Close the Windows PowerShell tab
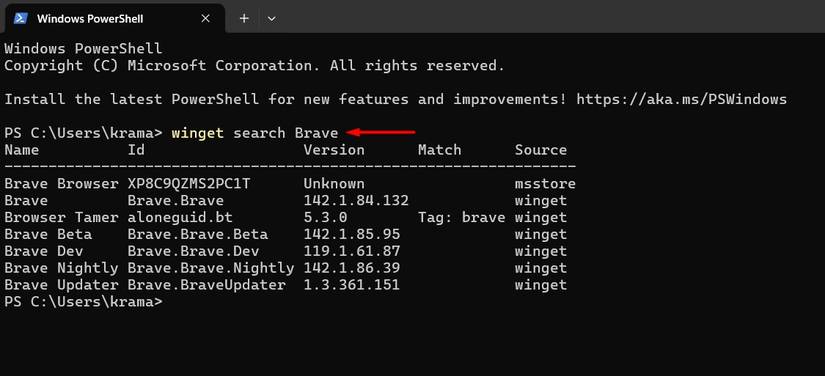 (205, 18)
